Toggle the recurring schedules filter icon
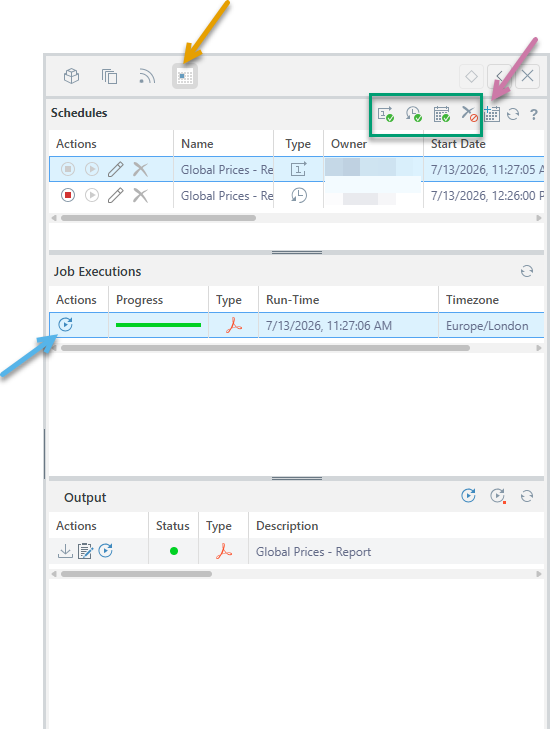This screenshot has height=729, width=550. pyautogui.click(x=413, y=114)
